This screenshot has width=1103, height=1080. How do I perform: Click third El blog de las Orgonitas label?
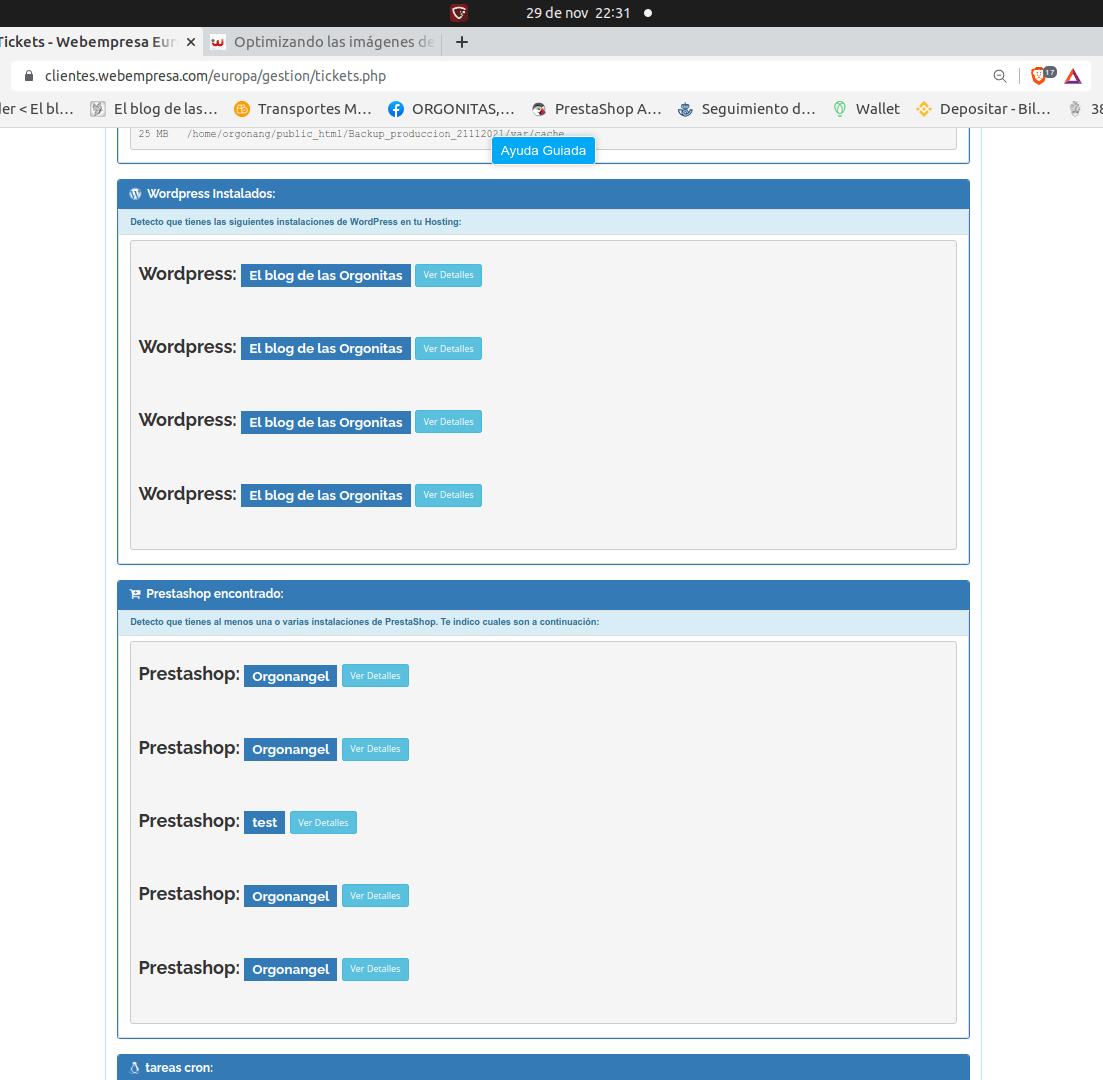326,422
